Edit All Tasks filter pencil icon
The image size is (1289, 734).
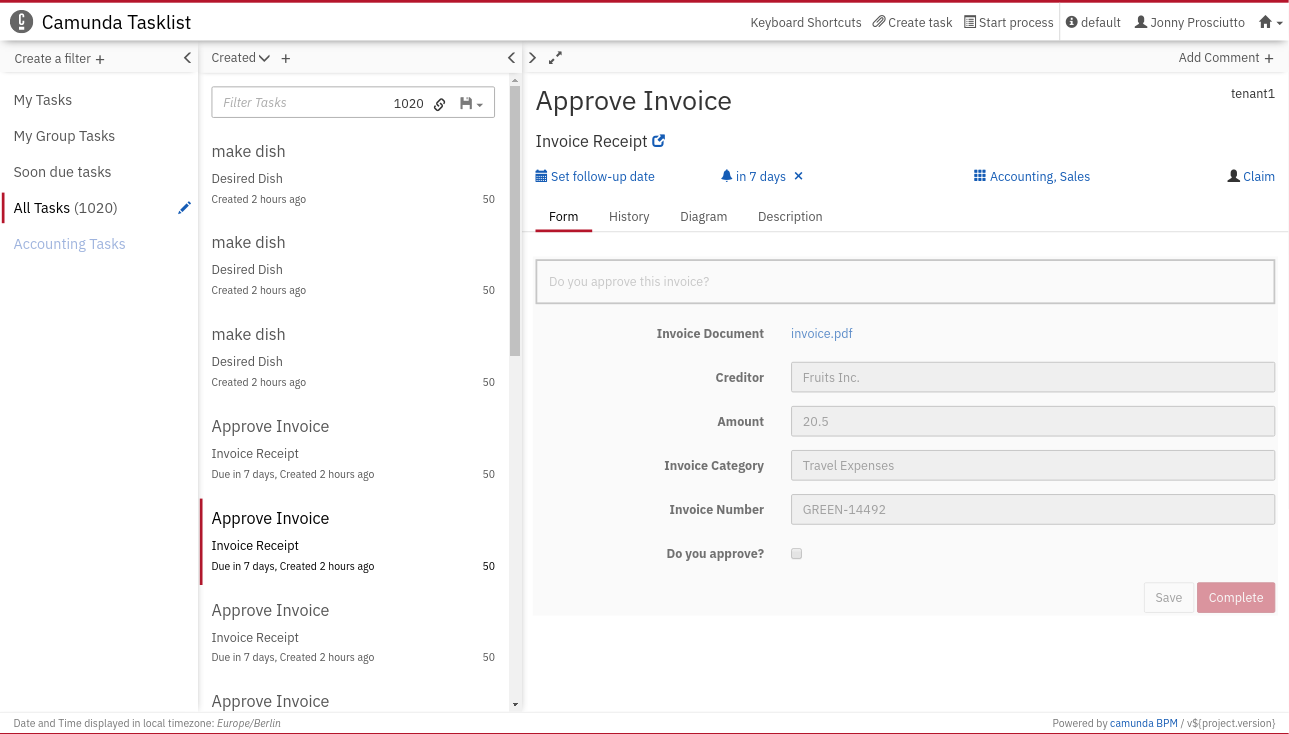(x=184, y=208)
